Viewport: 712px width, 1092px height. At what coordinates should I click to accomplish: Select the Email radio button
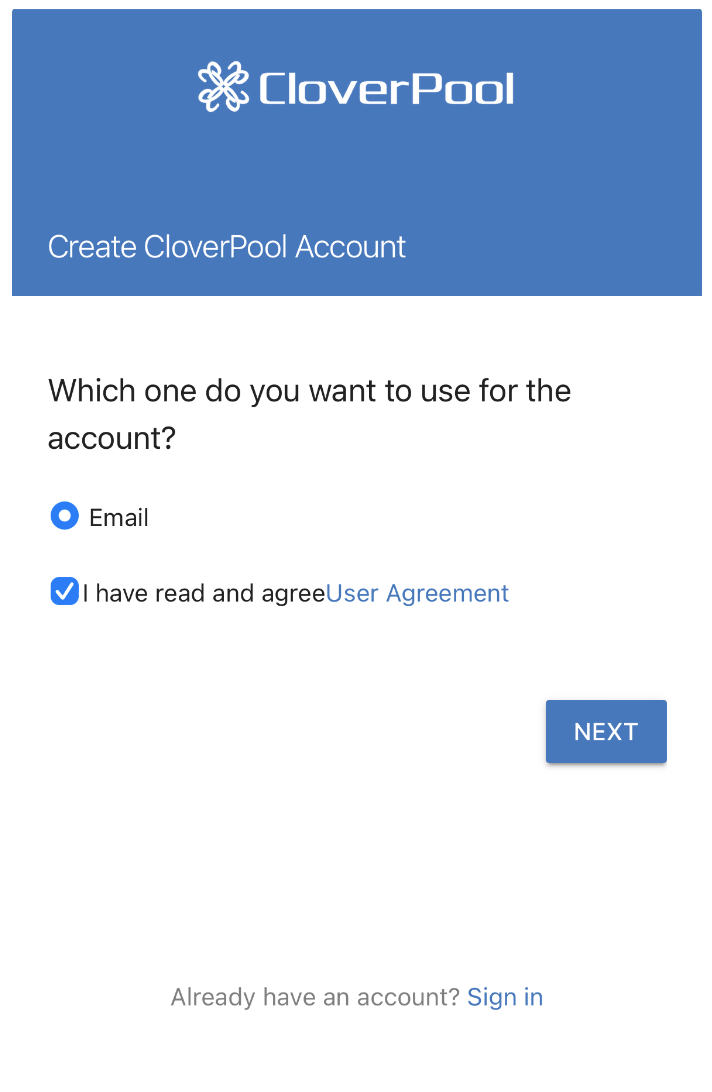(65, 516)
